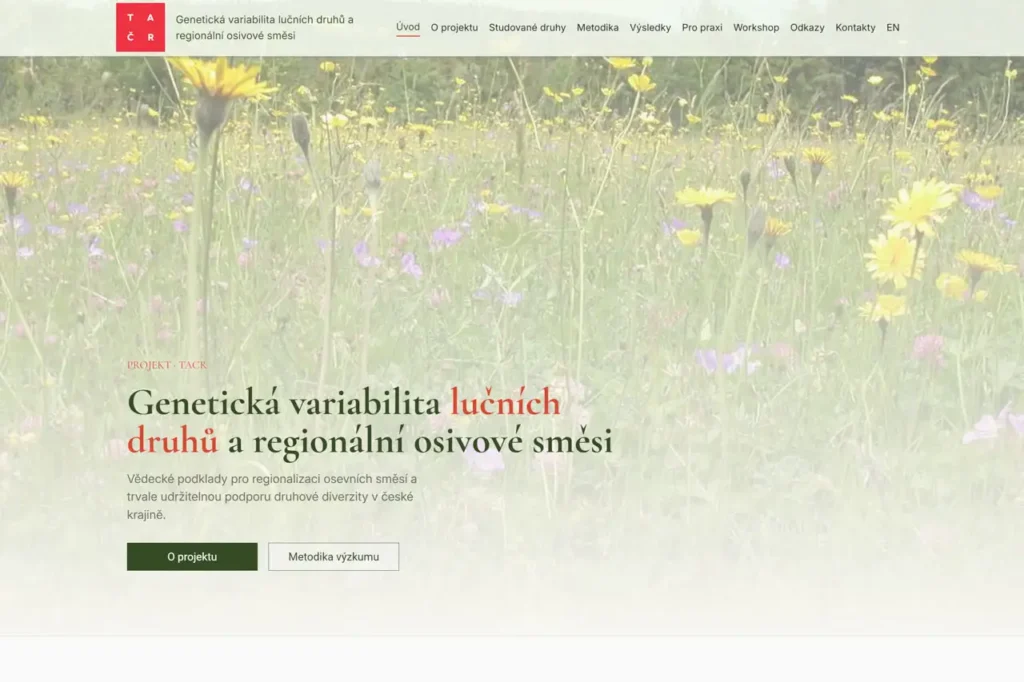The image size is (1024, 682).
Task: Open O projektu in the navigation bar
Action: [454, 27]
